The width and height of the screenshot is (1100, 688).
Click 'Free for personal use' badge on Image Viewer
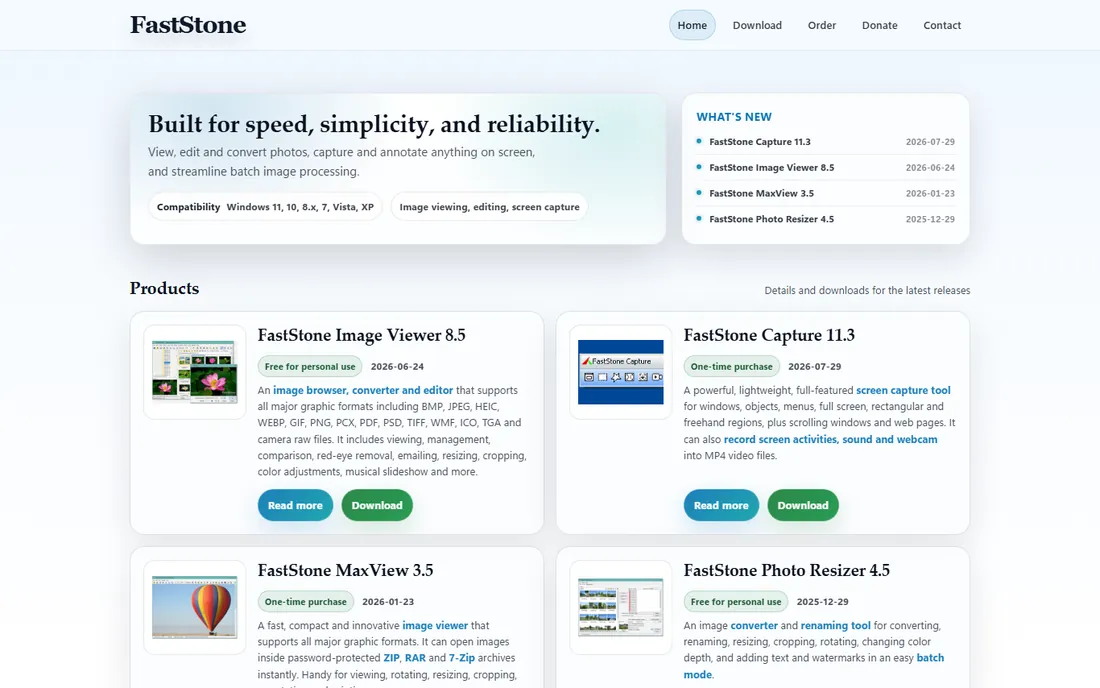310,366
